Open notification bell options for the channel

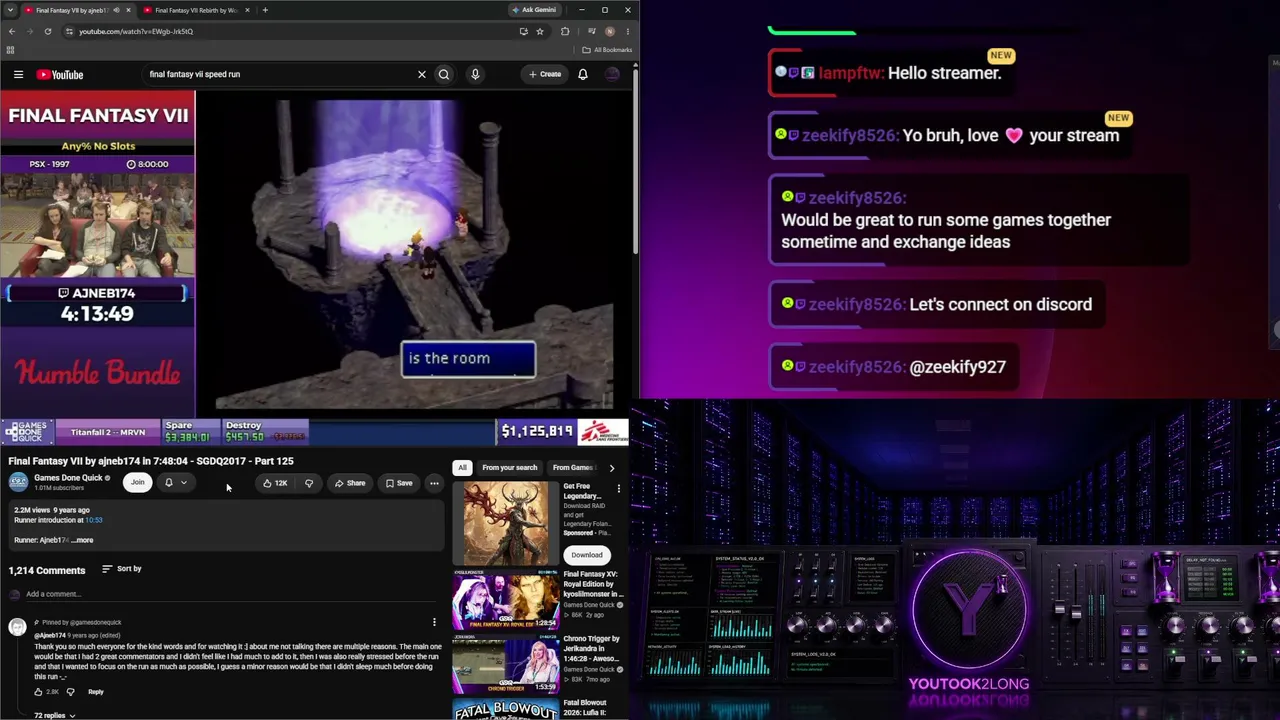click(175, 483)
